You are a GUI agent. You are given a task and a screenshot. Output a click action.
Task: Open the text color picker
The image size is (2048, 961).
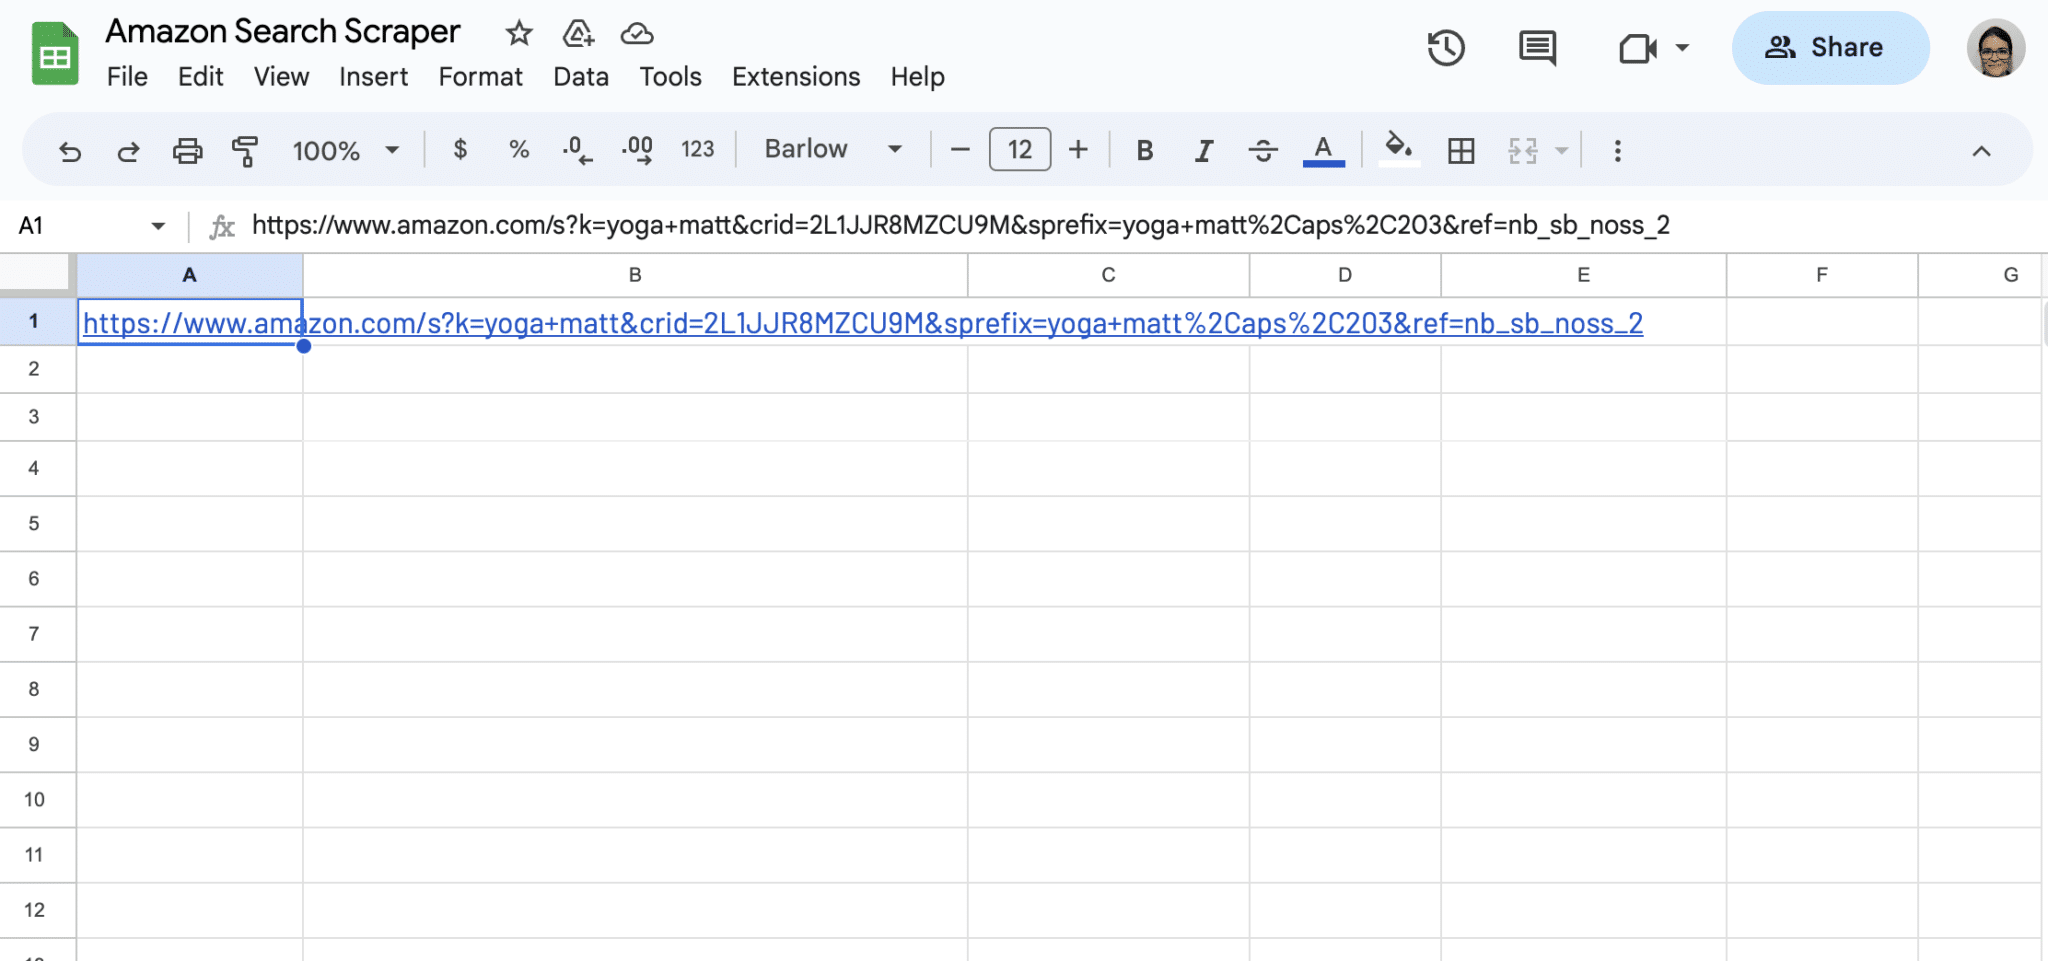(x=1322, y=150)
